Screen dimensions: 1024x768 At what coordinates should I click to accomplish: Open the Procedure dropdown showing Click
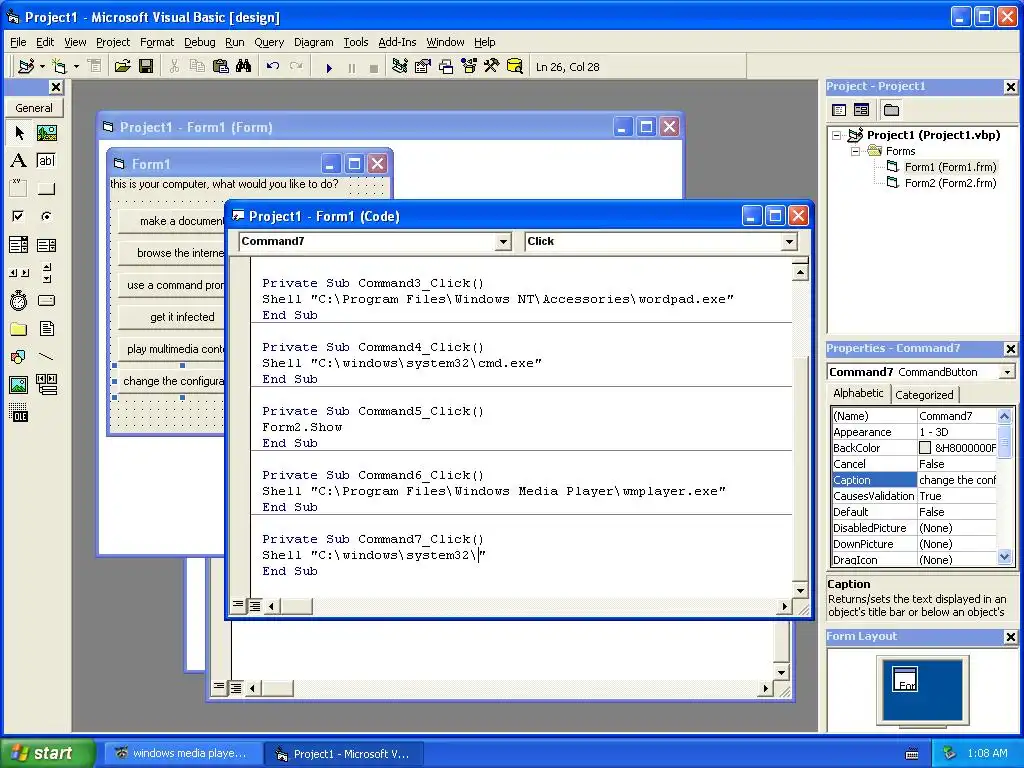[x=789, y=242]
